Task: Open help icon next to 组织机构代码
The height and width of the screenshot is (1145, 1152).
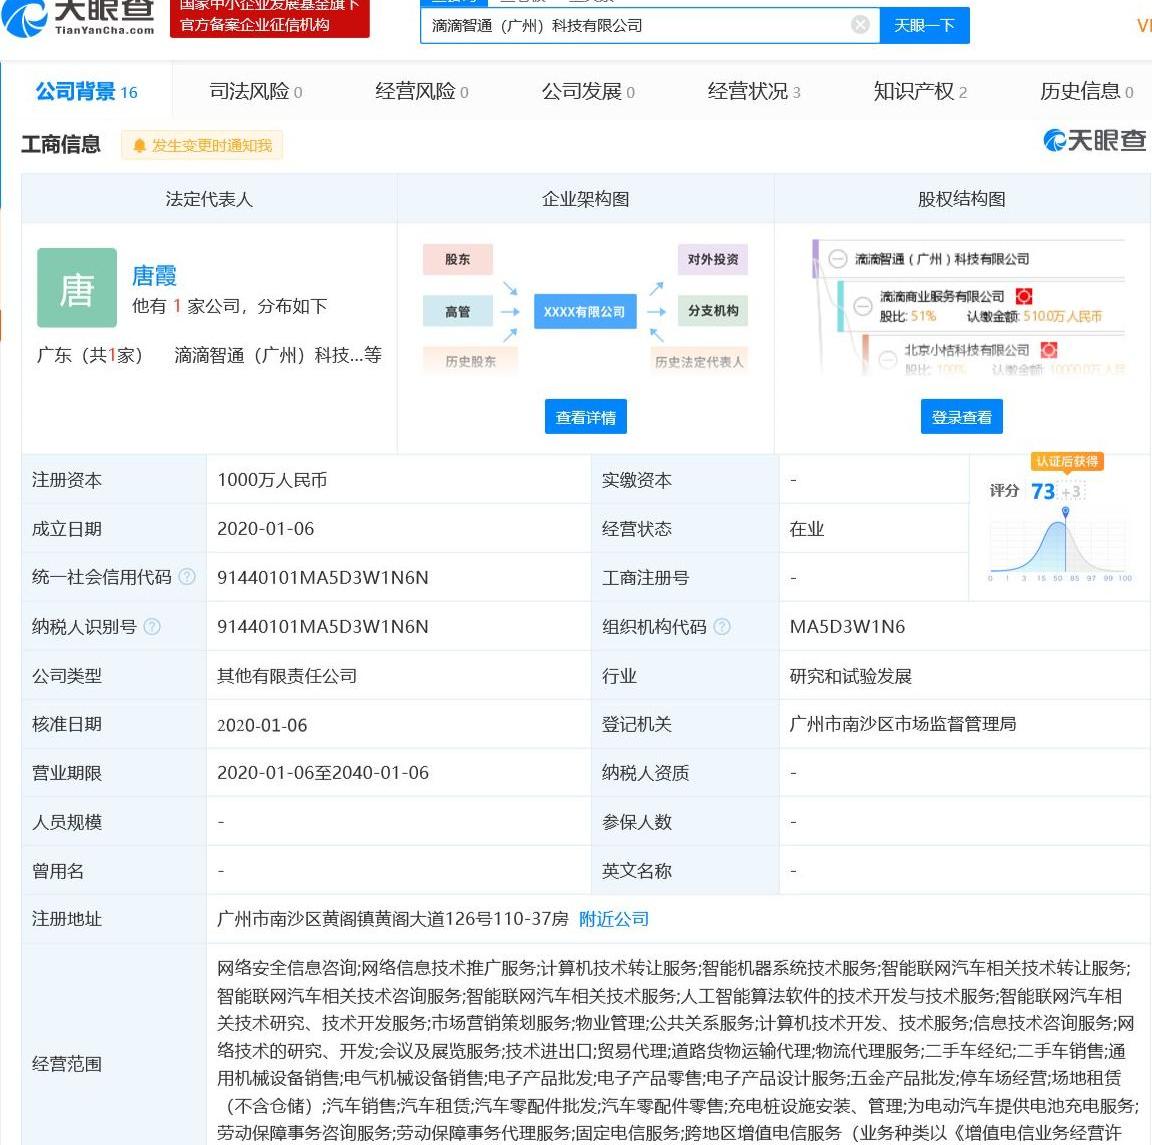Action: tap(722, 626)
